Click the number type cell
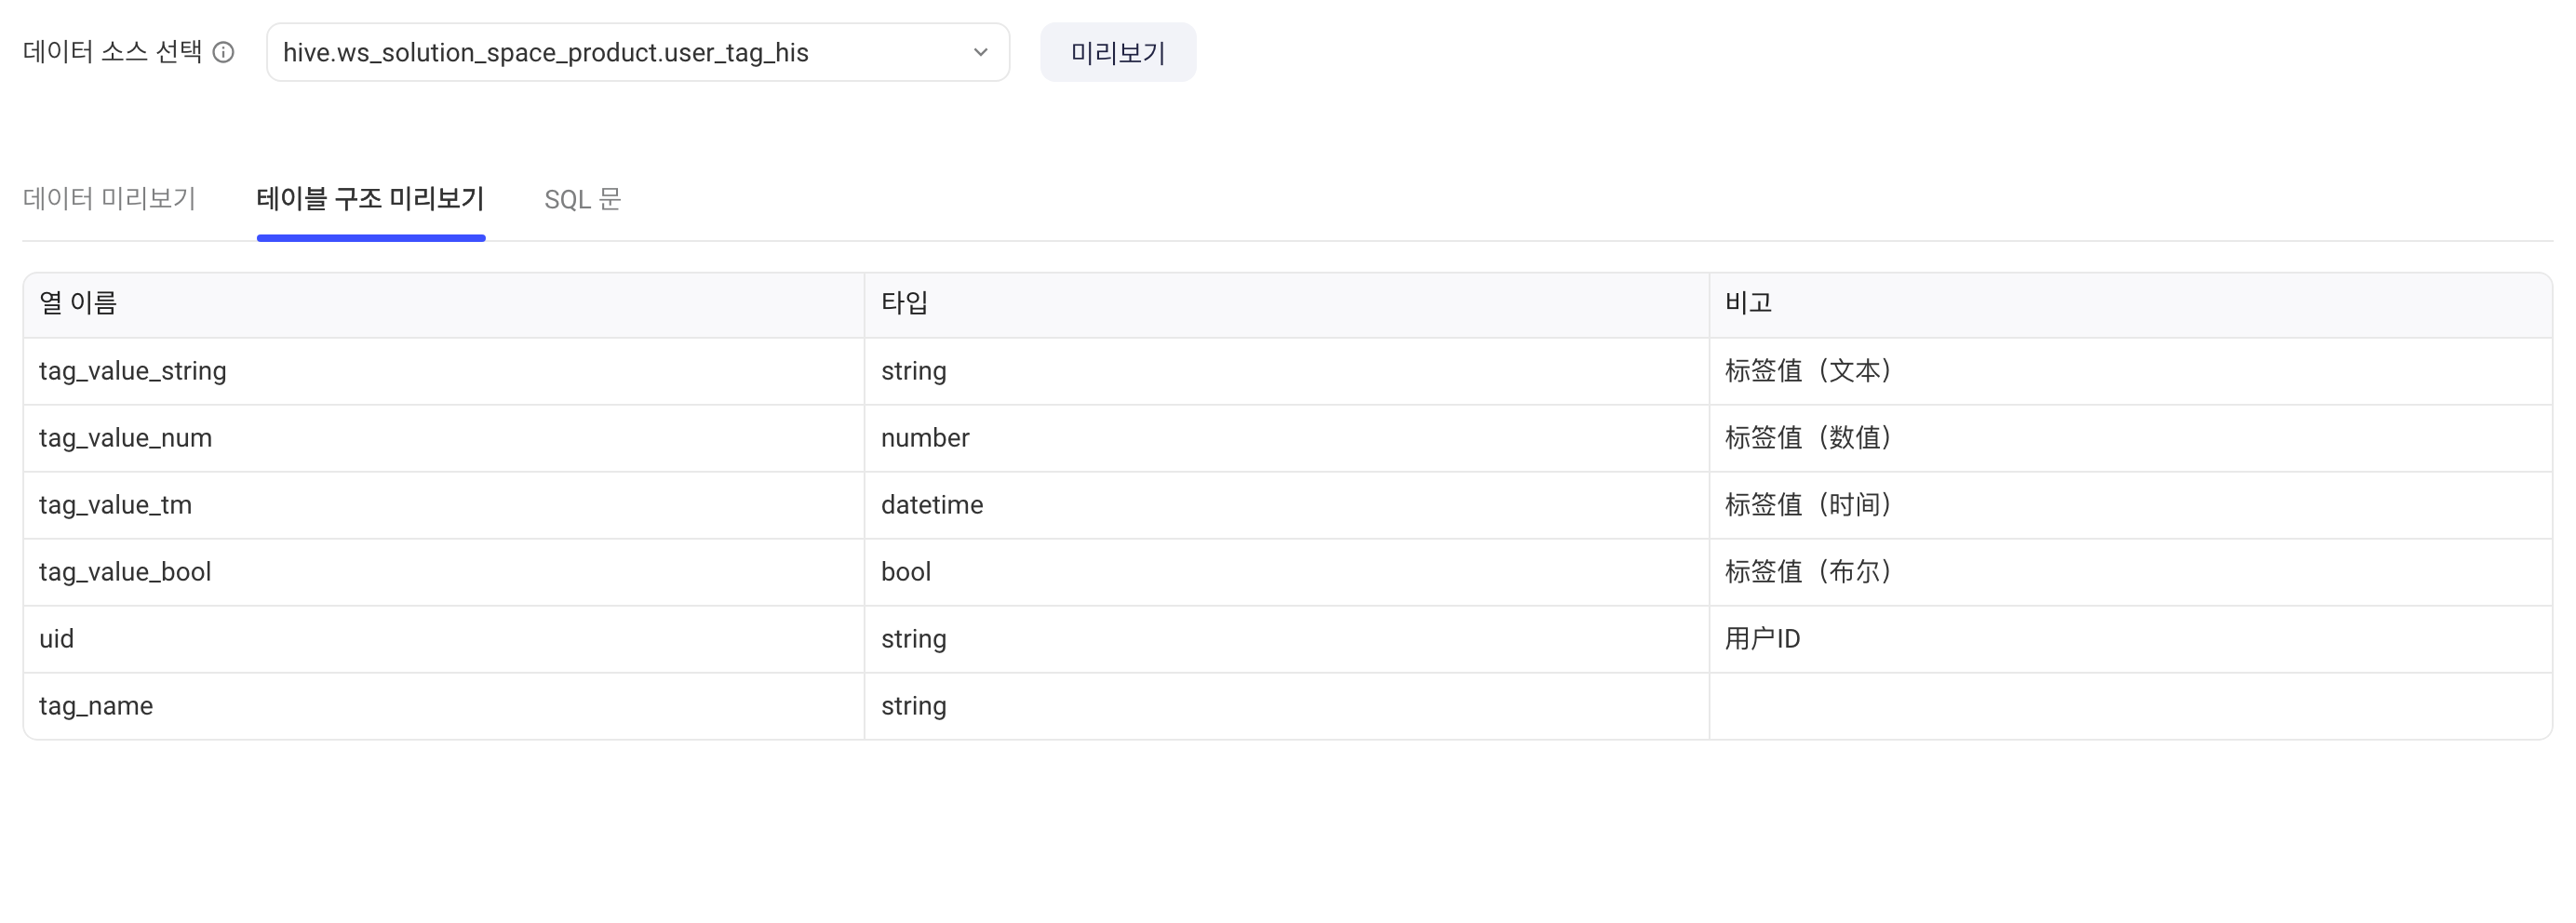Image resolution: width=2576 pixels, height=923 pixels. [1286, 438]
